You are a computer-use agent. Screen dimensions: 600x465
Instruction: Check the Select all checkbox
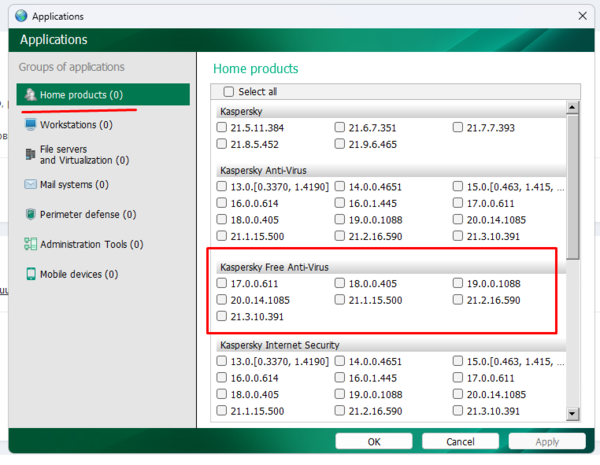pos(228,91)
